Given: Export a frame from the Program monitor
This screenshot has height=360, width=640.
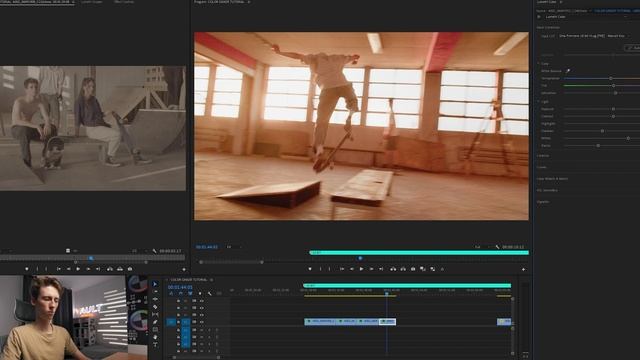Looking at the screenshot, I should (413, 269).
